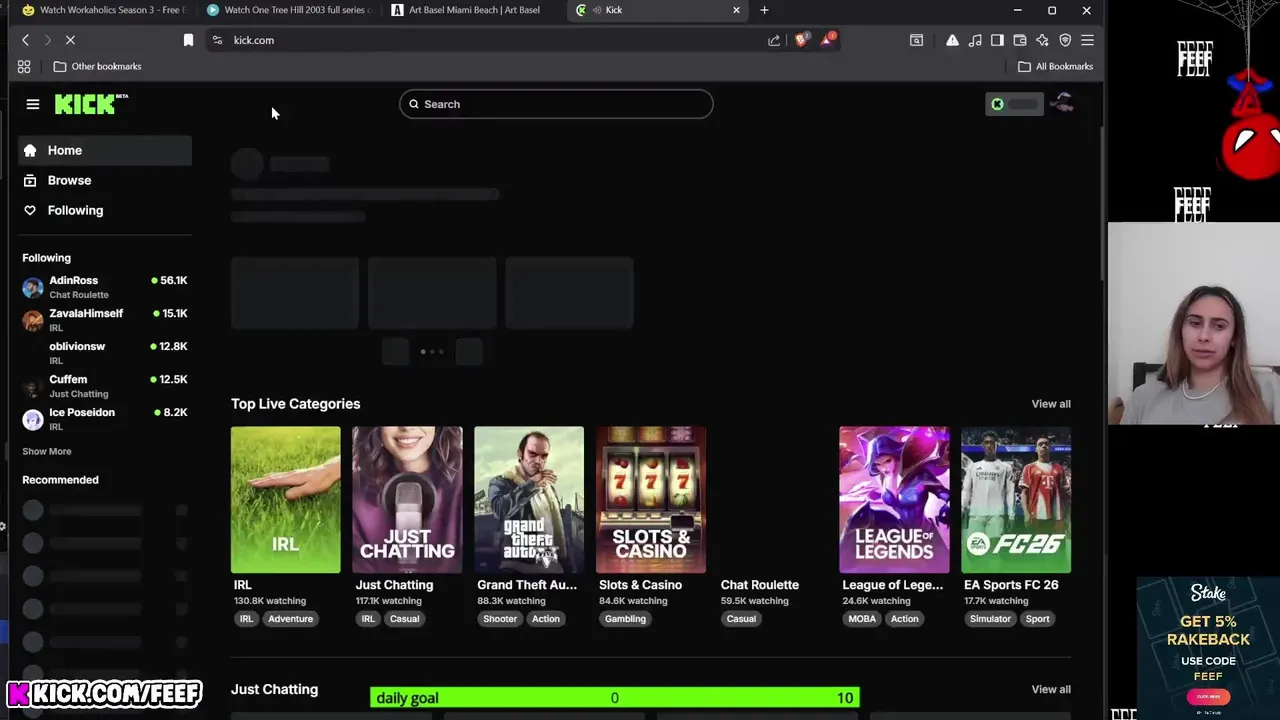1280x720 pixels.
Task: Switch to One Tree Hill tab
Action: click(288, 10)
